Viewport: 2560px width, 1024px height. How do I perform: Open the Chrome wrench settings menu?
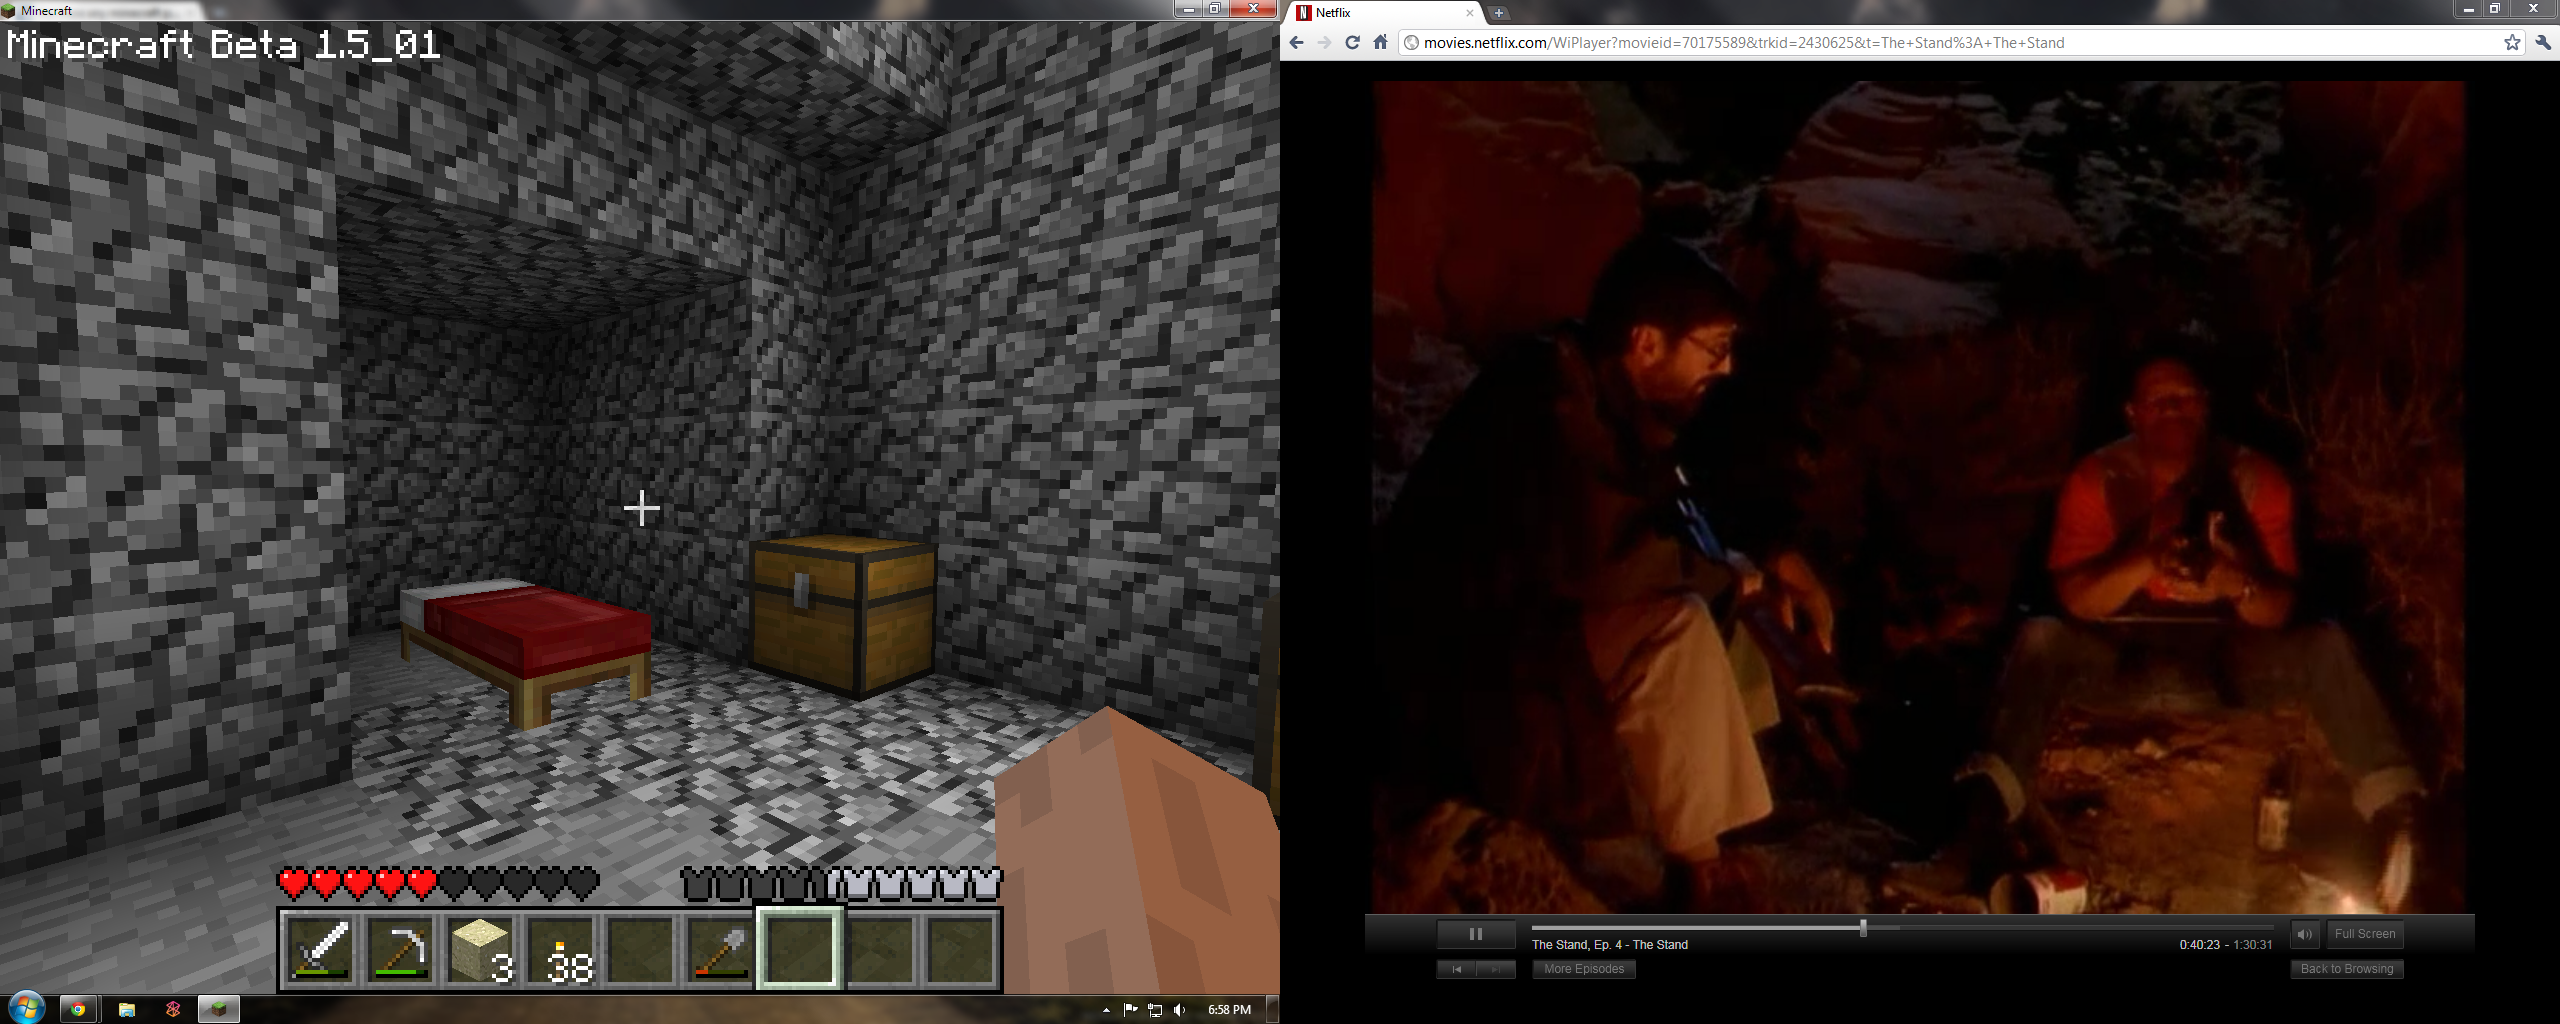[2543, 42]
